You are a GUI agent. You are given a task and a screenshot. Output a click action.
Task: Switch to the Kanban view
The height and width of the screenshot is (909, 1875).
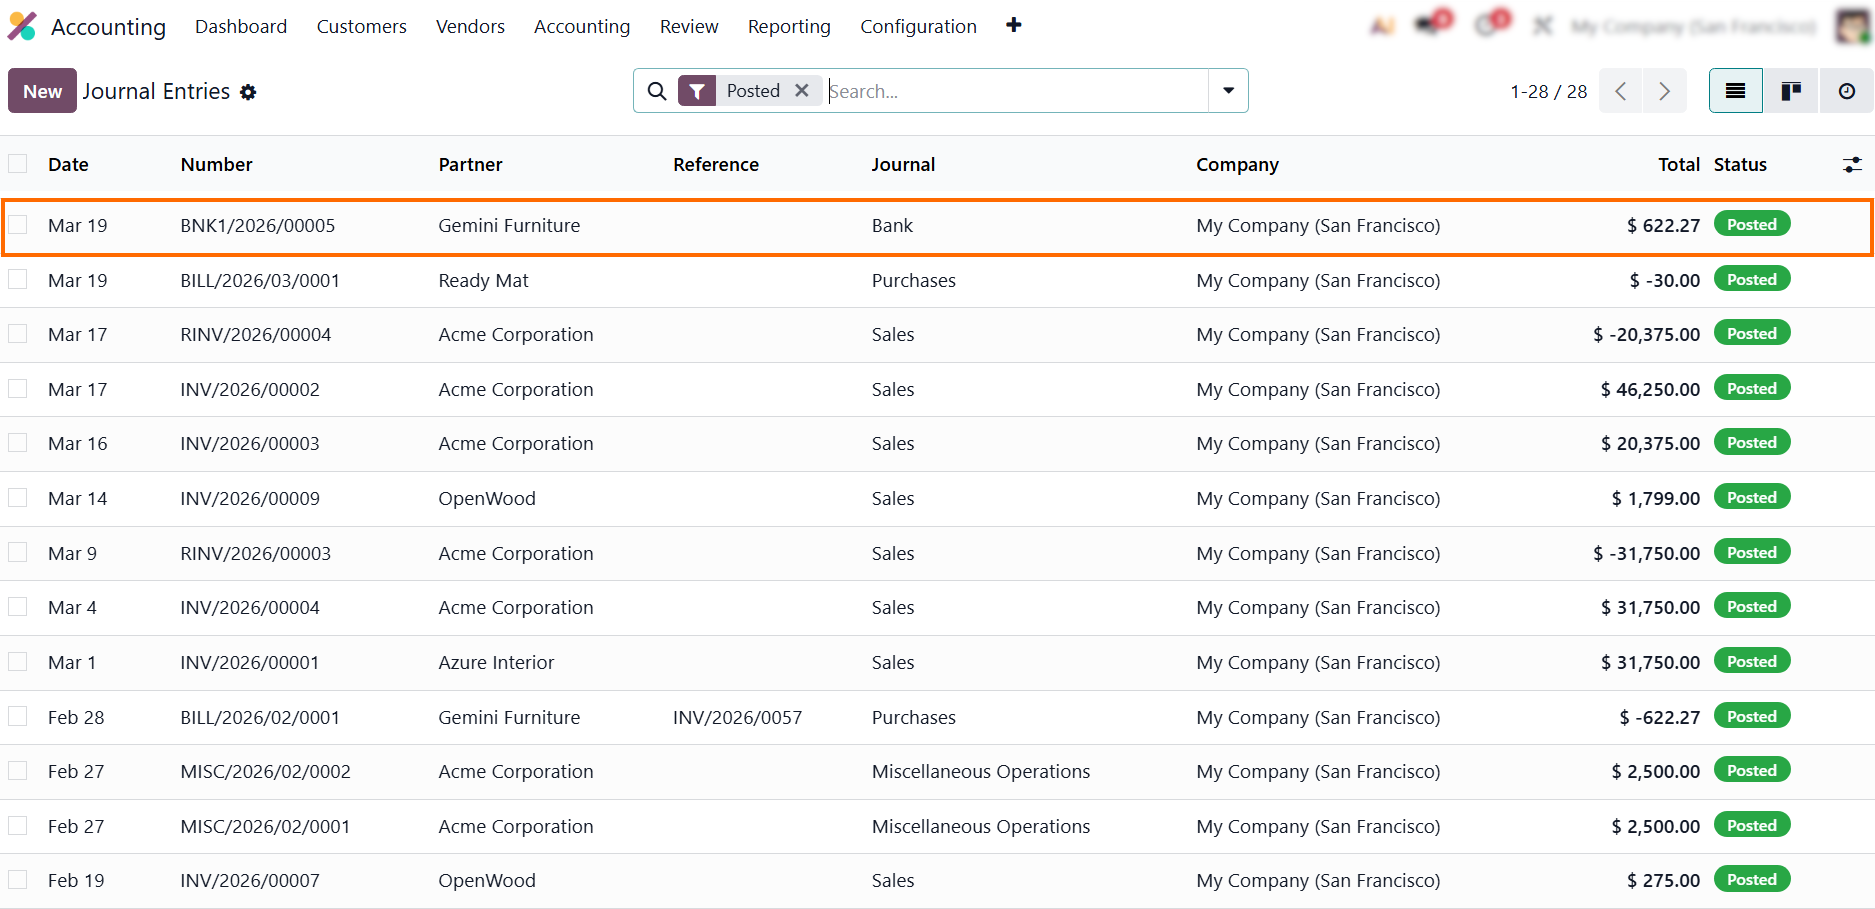[x=1791, y=91]
